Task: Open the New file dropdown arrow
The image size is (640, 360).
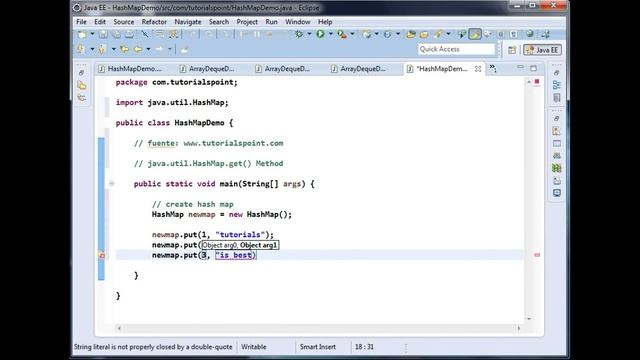Action: pyautogui.click(x=92, y=34)
